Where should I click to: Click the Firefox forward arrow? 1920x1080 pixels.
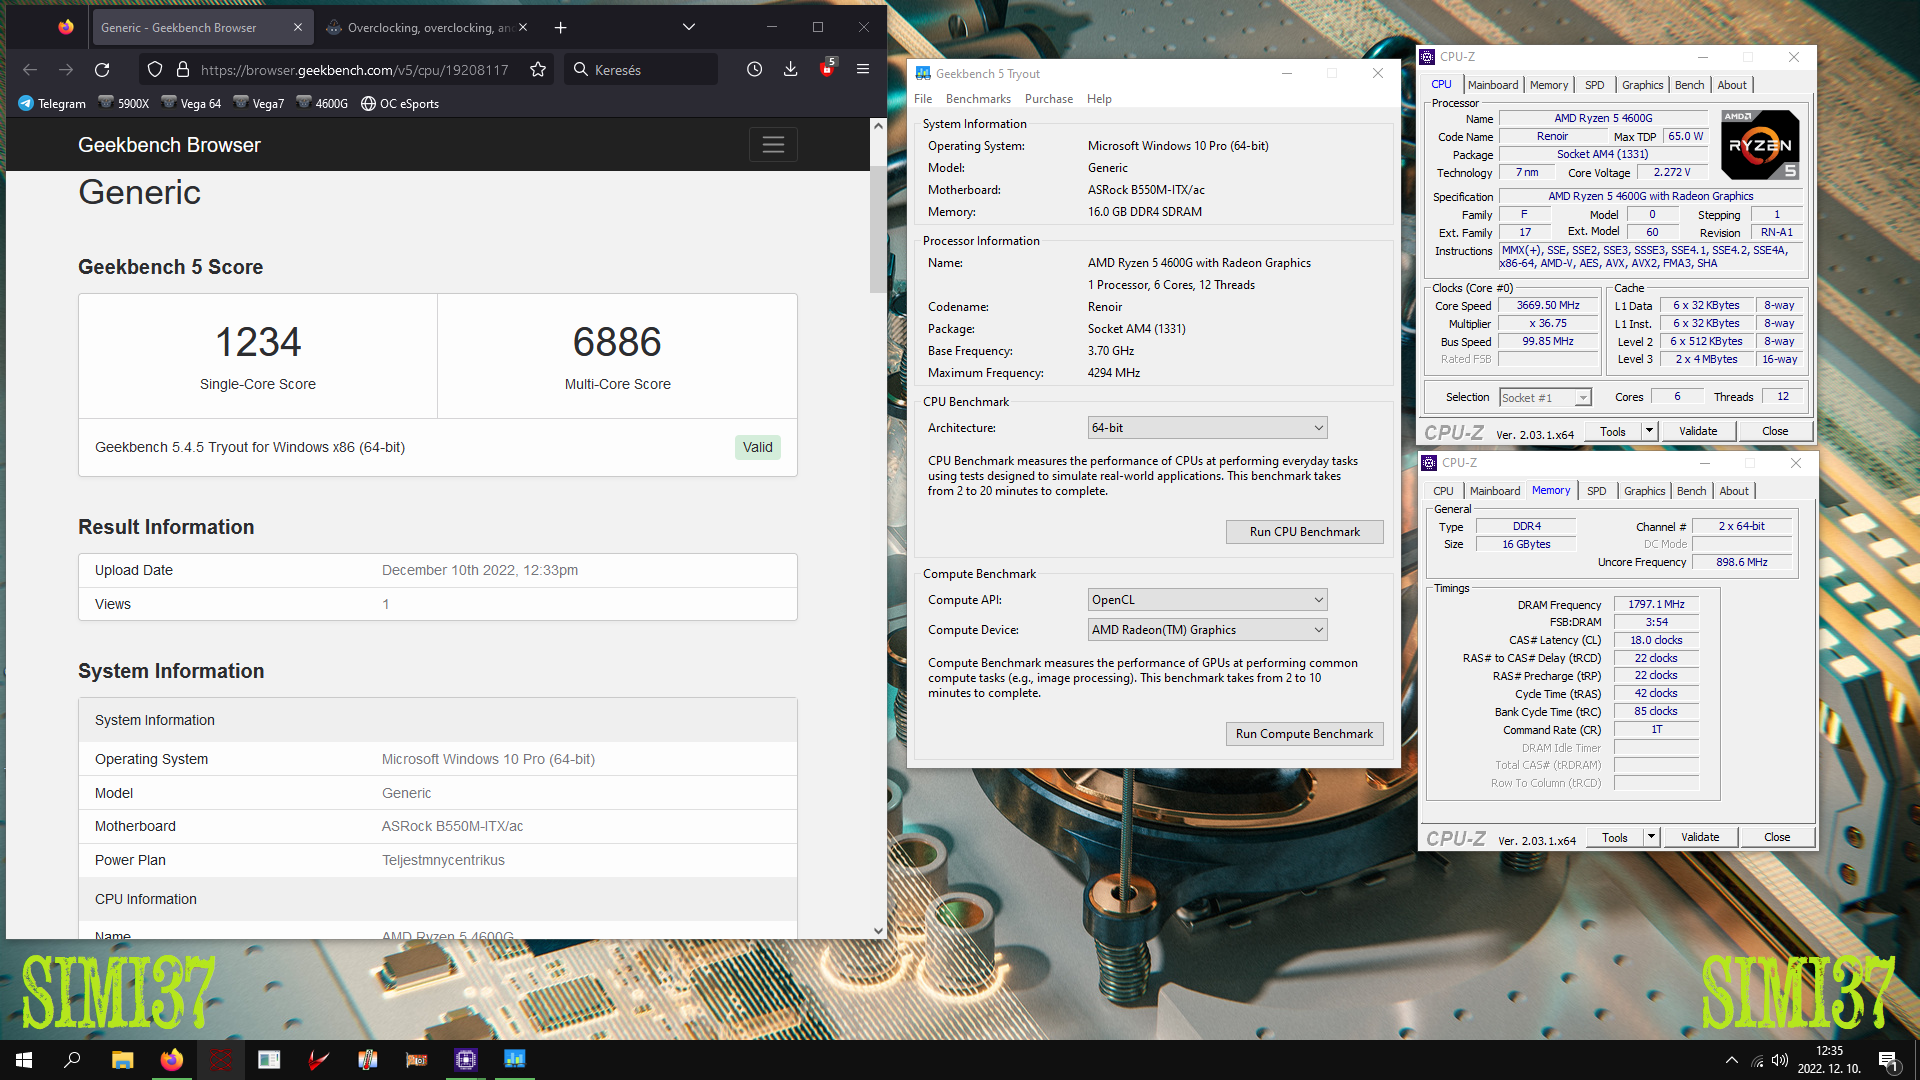click(66, 70)
